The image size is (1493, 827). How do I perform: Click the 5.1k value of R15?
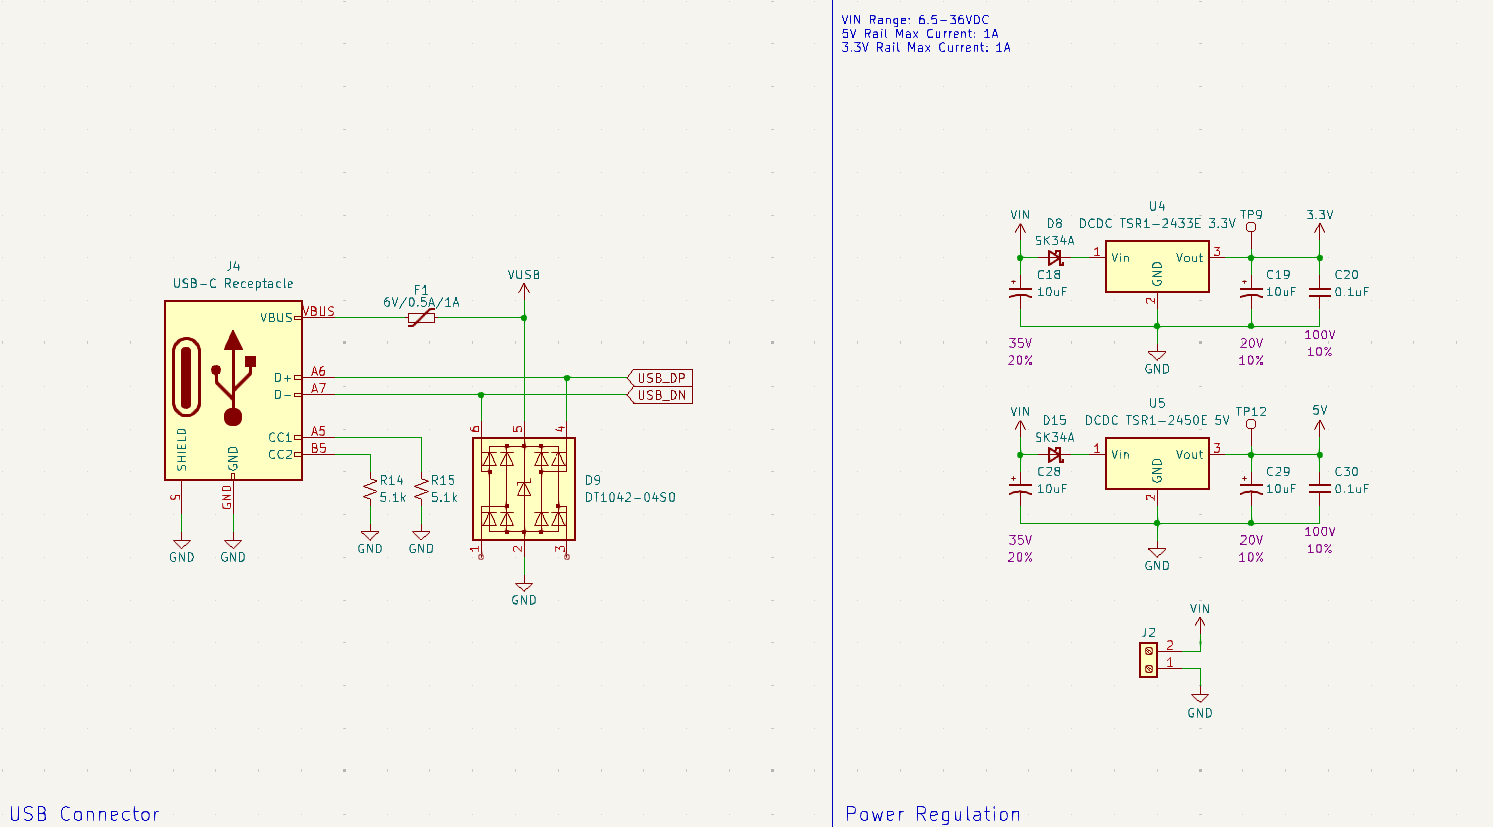pyautogui.click(x=444, y=497)
